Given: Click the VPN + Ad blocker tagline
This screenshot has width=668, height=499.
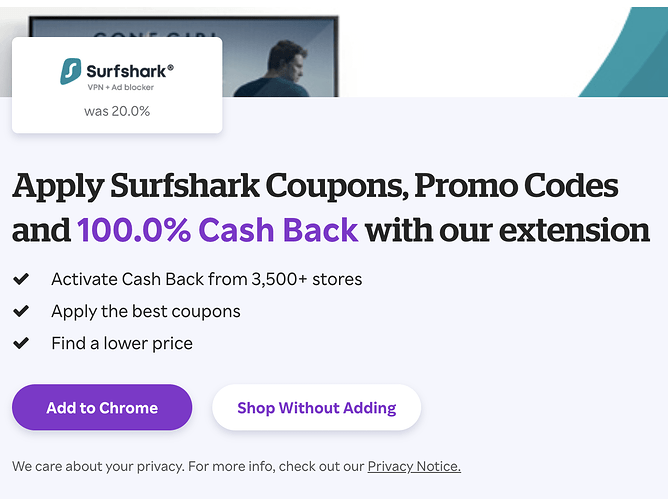Looking at the screenshot, I should [121, 87].
